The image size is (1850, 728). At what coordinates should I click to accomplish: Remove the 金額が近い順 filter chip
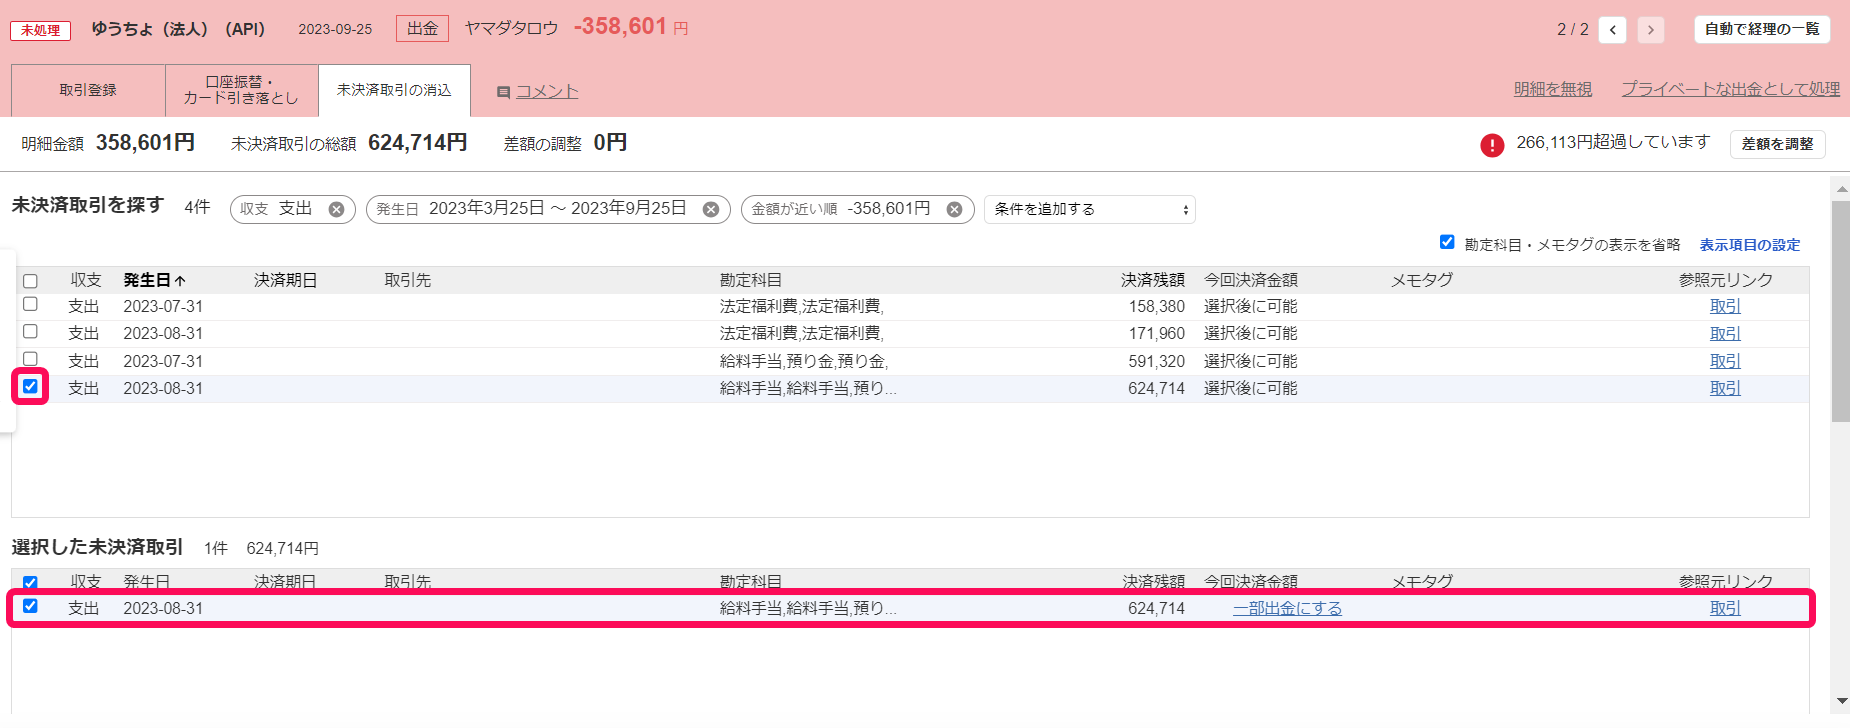[955, 209]
